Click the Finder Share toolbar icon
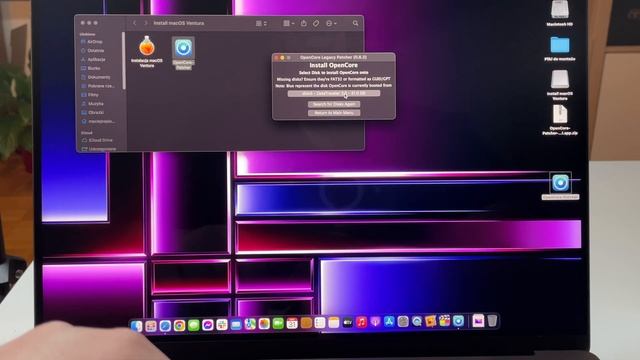Image resolution: width=640 pixels, height=360 pixels. pos(304,24)
